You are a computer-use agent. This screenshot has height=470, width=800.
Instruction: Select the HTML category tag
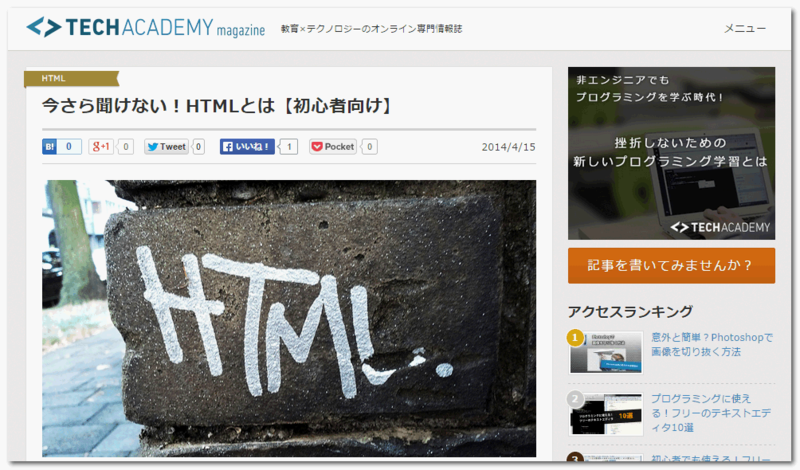[71, 79]
